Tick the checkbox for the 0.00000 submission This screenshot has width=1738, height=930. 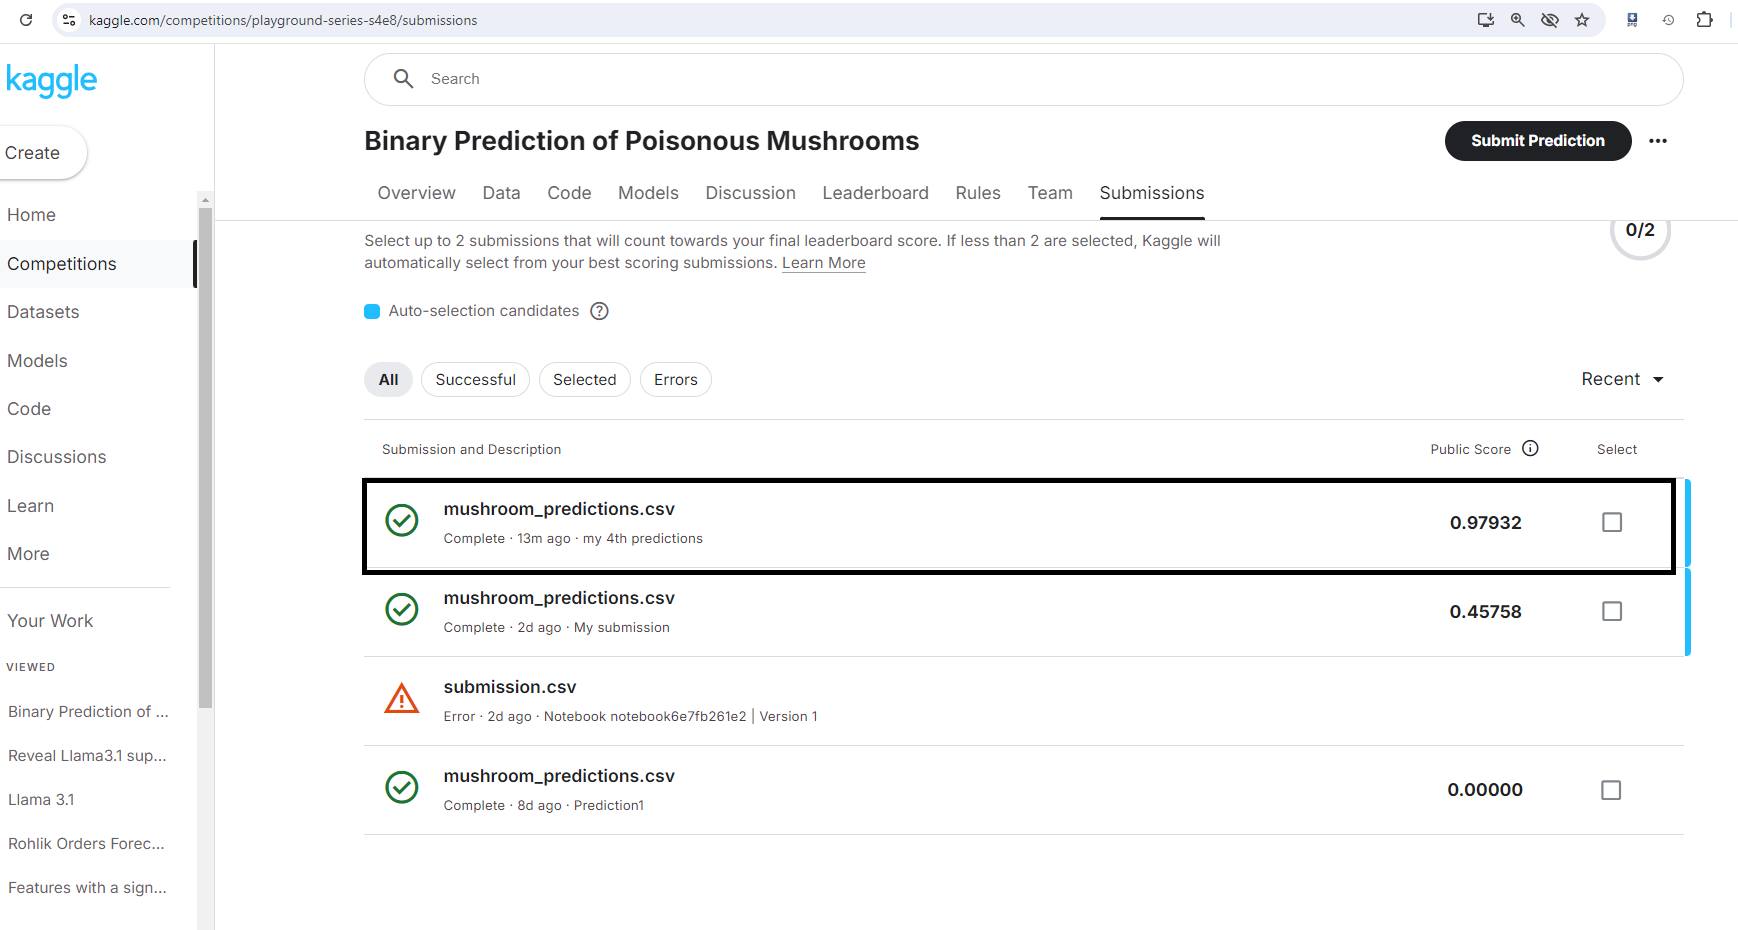coord(1610,790)
